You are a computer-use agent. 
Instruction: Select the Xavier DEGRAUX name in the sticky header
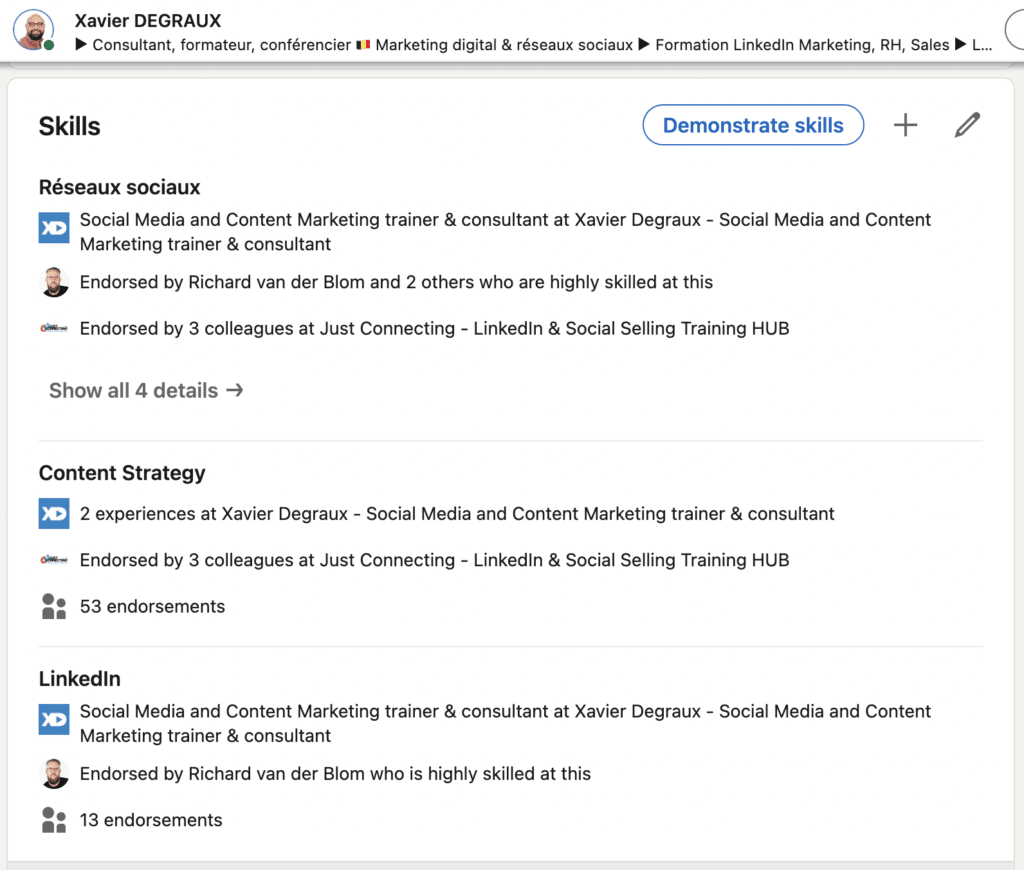pyautogui.click(x=148, y=21)
